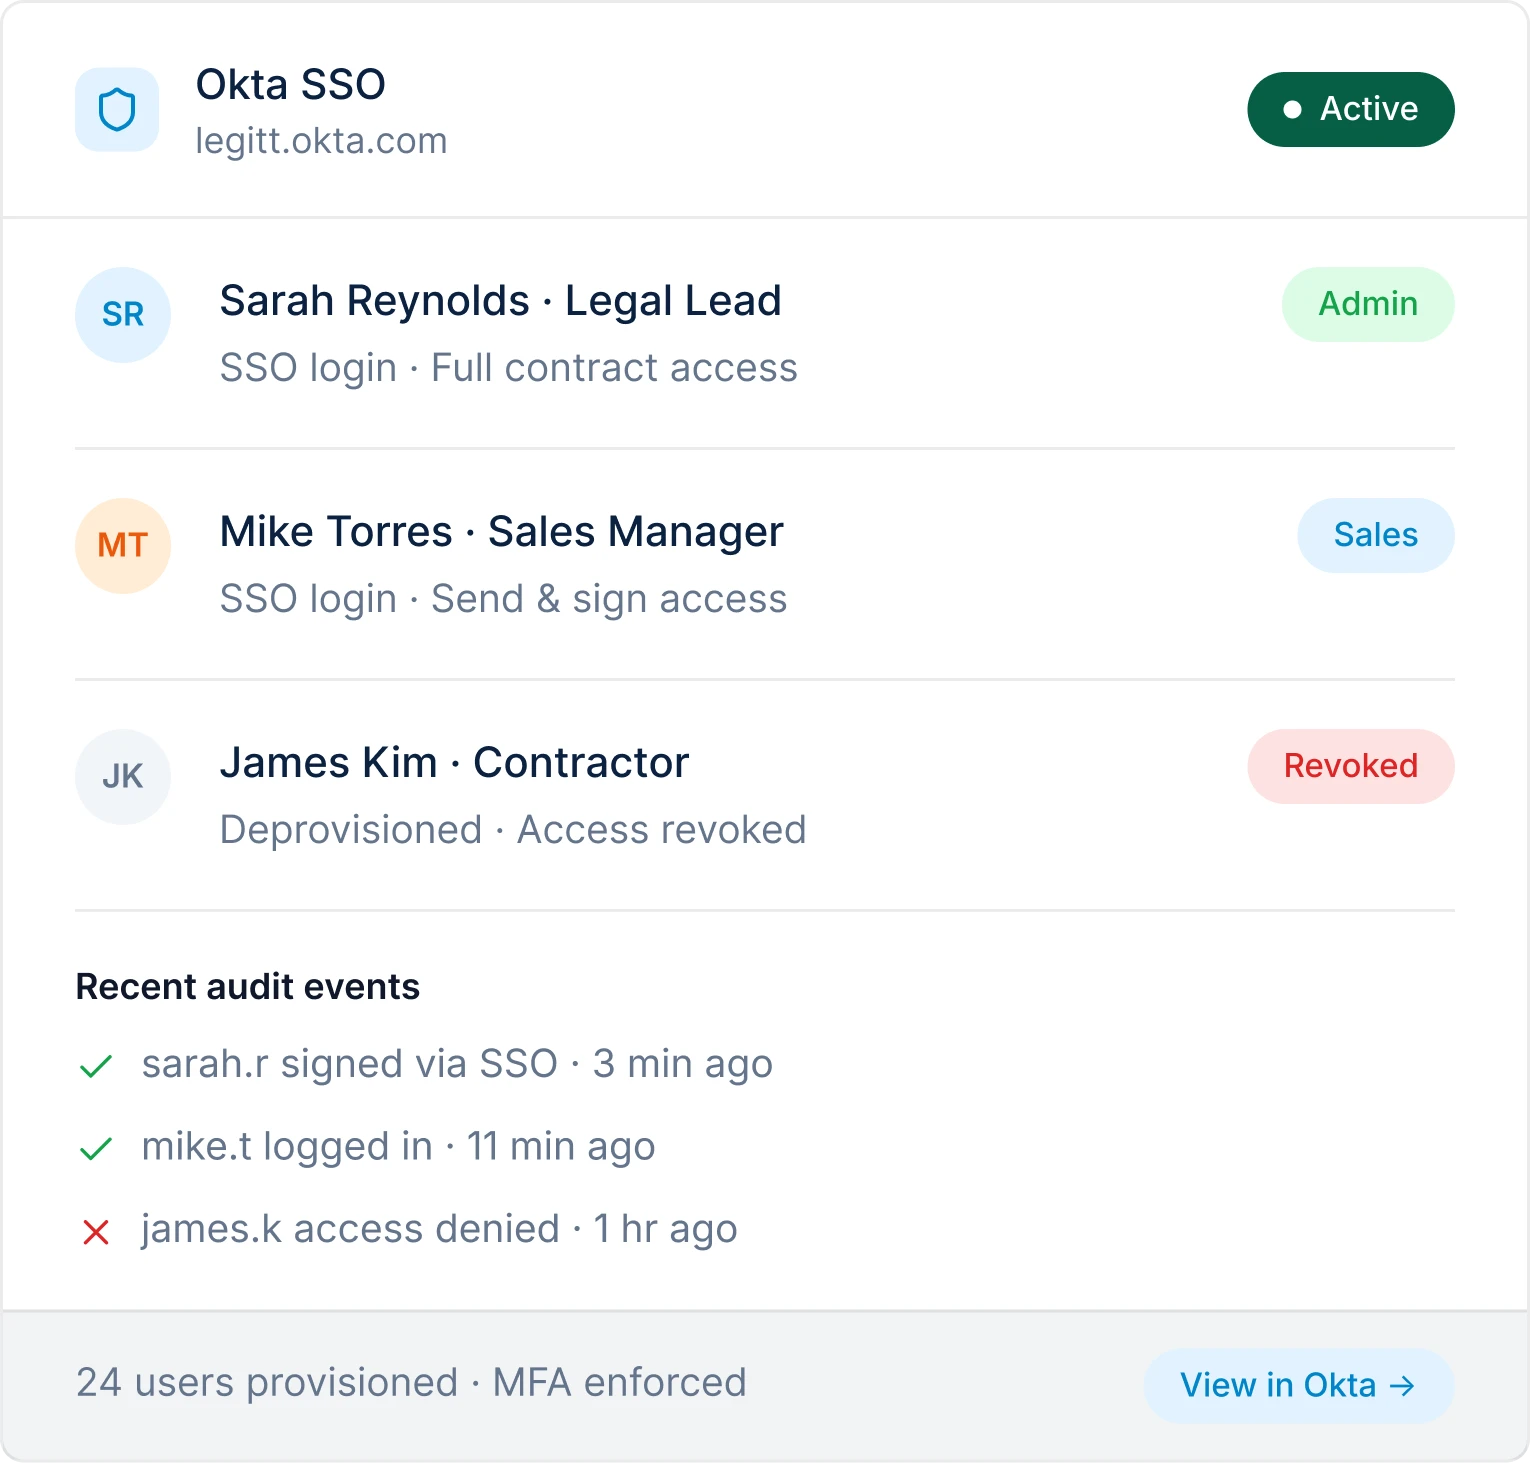Select Mike Torres' MT avatar
The height and width of the screenshot is (1463, 1530).
coord(122,545)
